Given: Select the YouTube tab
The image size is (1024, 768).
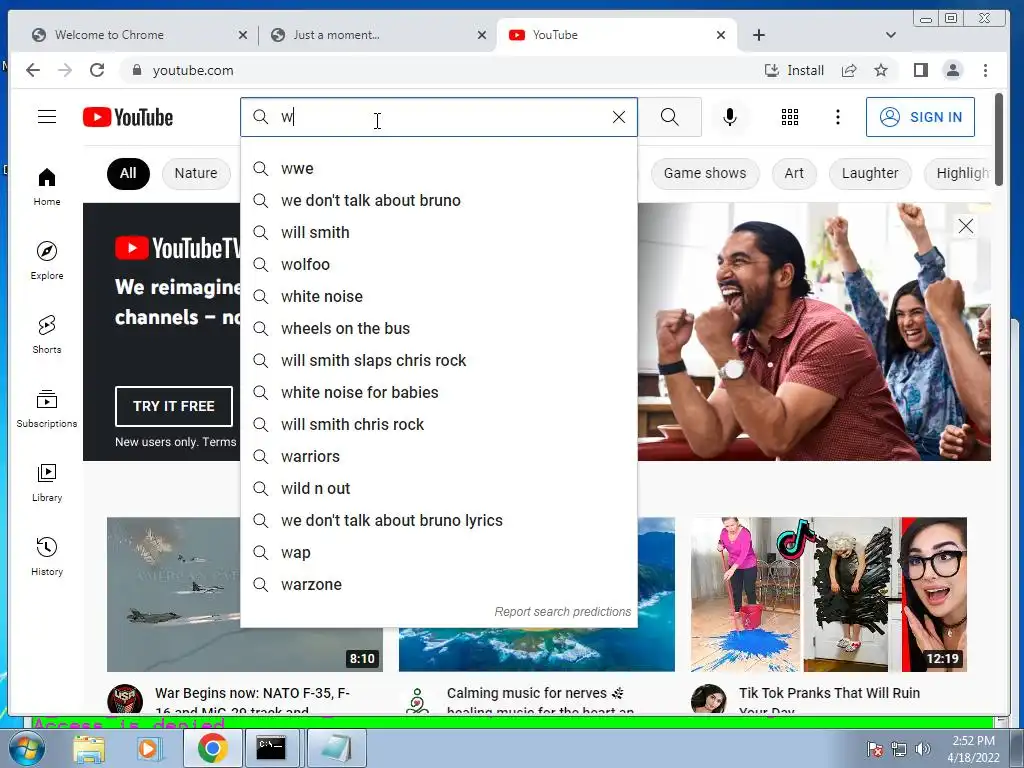Looking at the screenshot, I should click(616, 35).
